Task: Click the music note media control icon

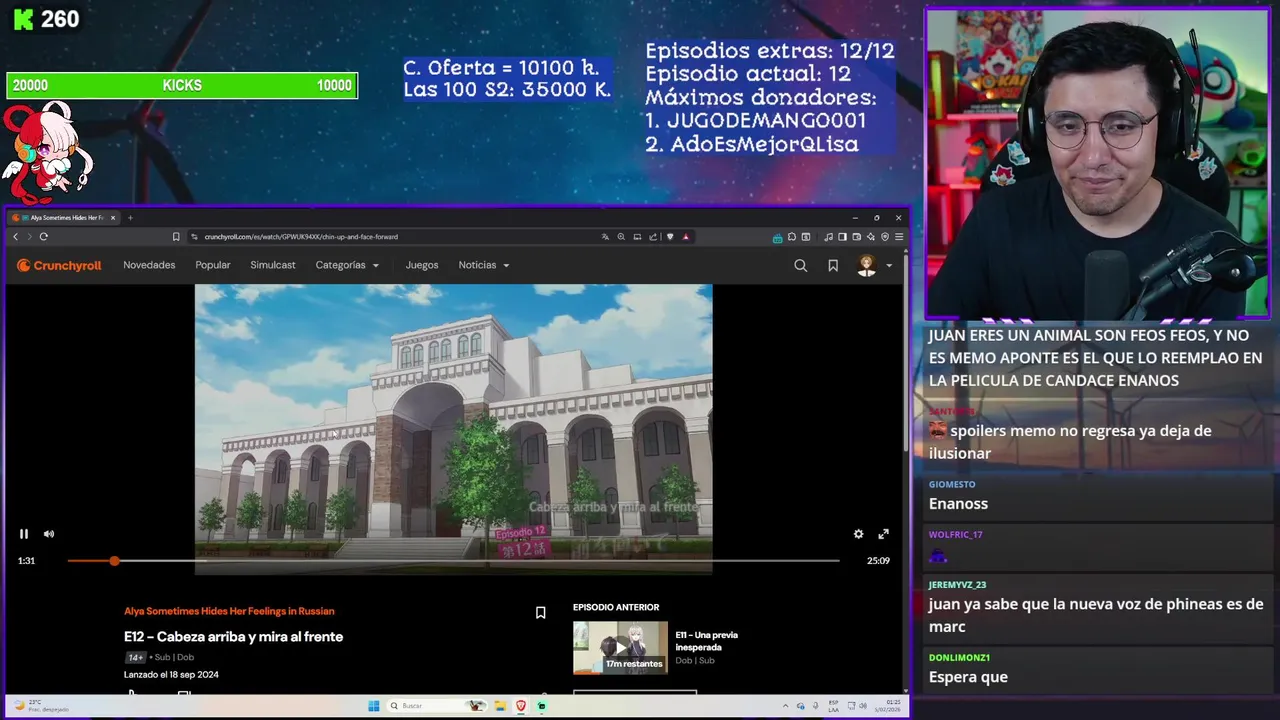Action: pyautogui.click(x=828, y=237)
